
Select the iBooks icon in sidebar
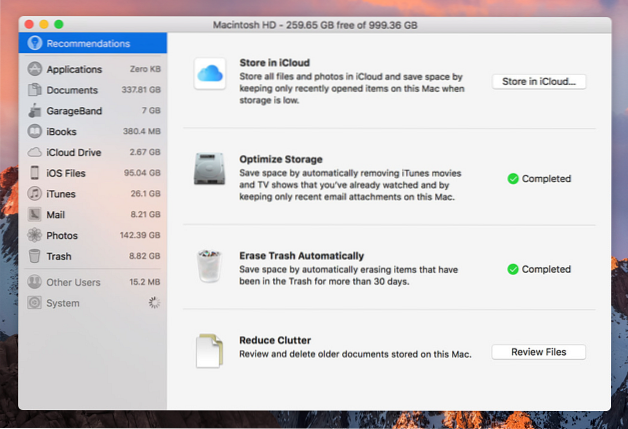(35, 132)
